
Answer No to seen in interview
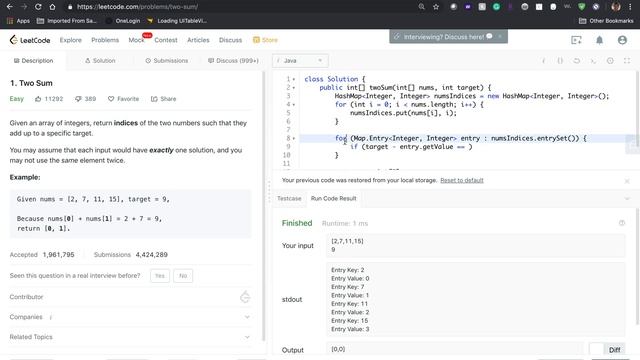point(183,276)
